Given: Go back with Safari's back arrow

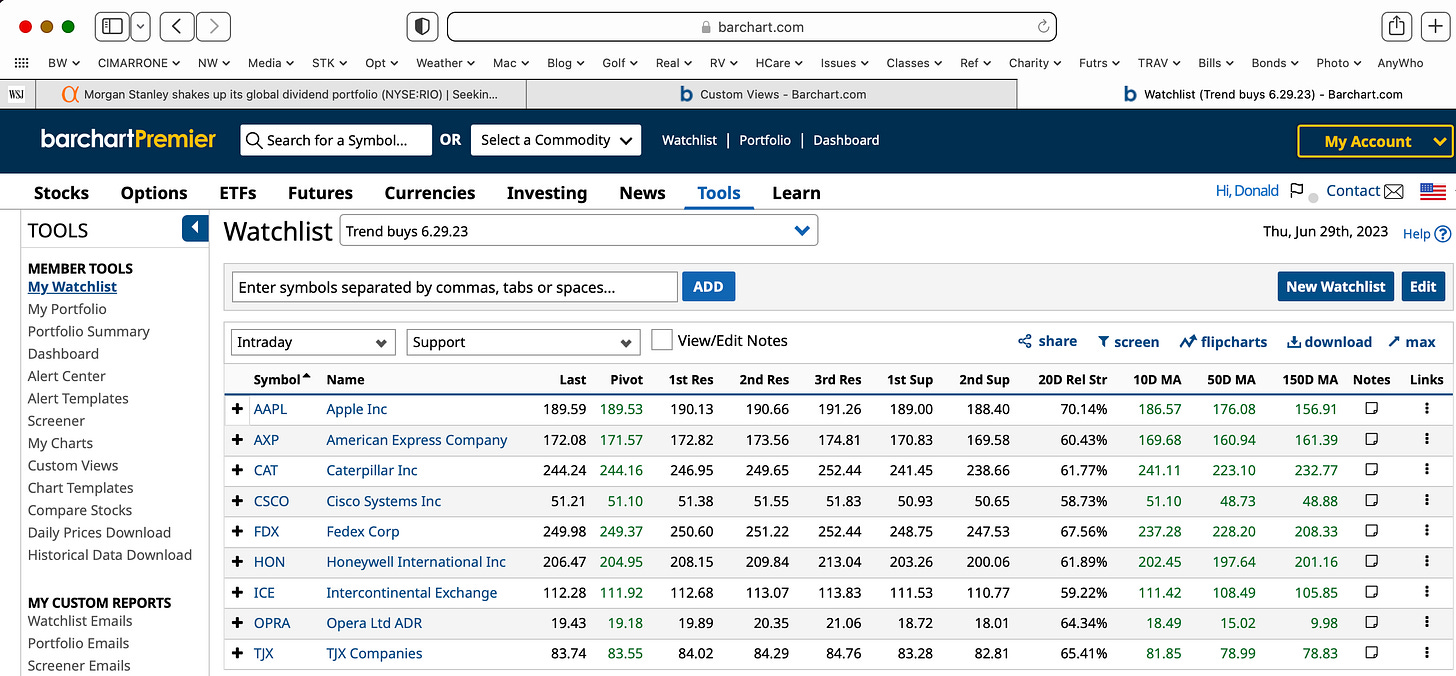Looking at the screenshot, I should pos(177,27).
